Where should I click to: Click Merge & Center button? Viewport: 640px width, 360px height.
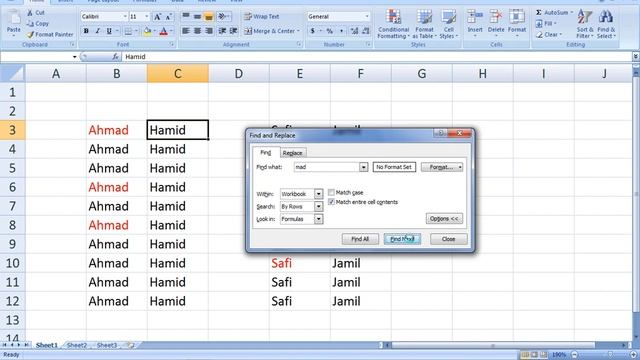(x=272, y=31)
